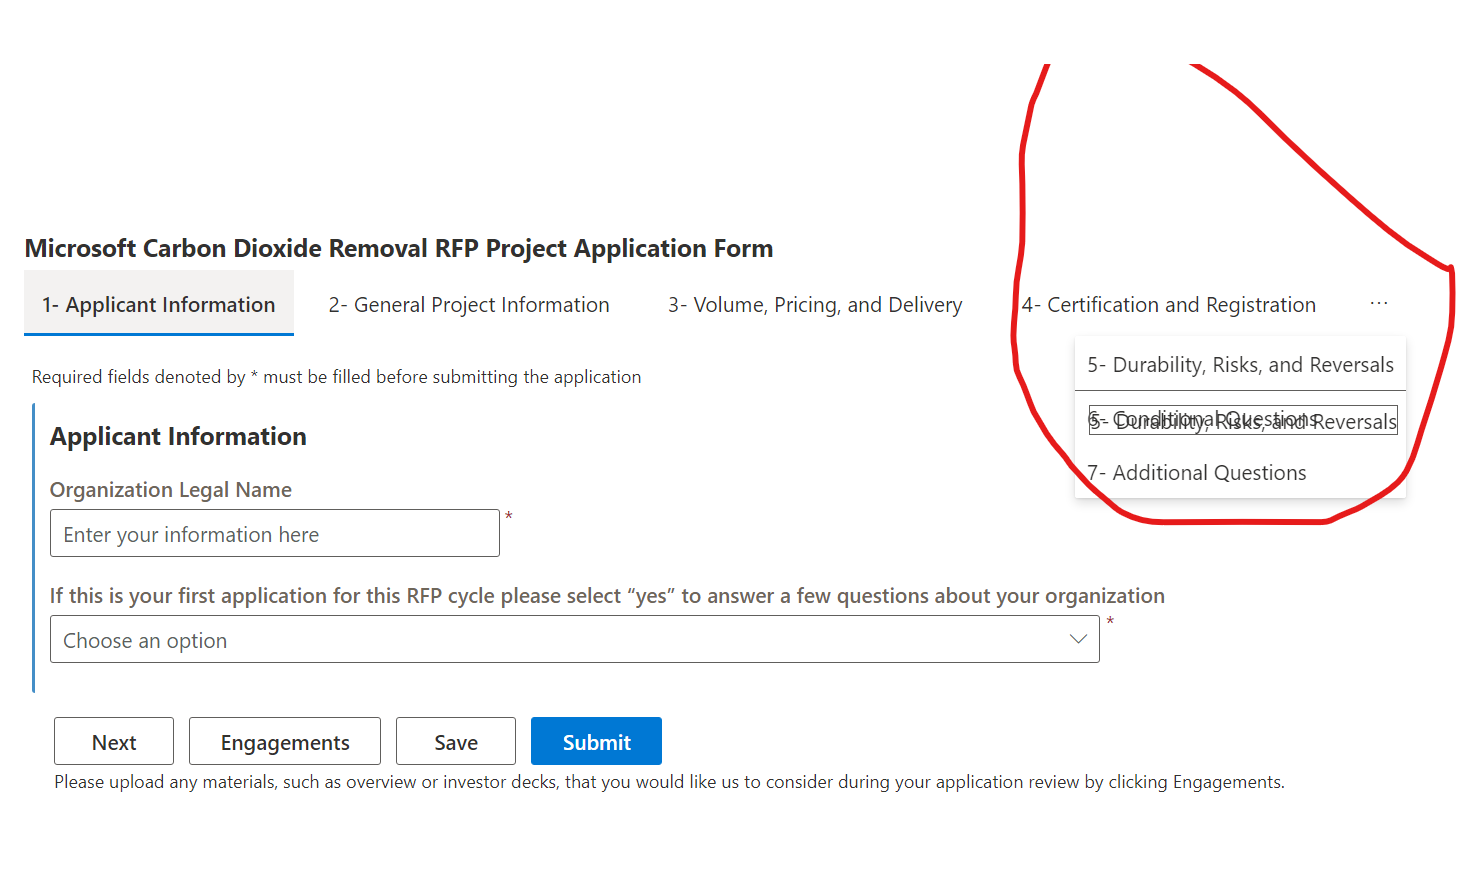Click the Organization Legal Name input field
The width and height of the screenshot is (1479, 887).
pos(274,533)
